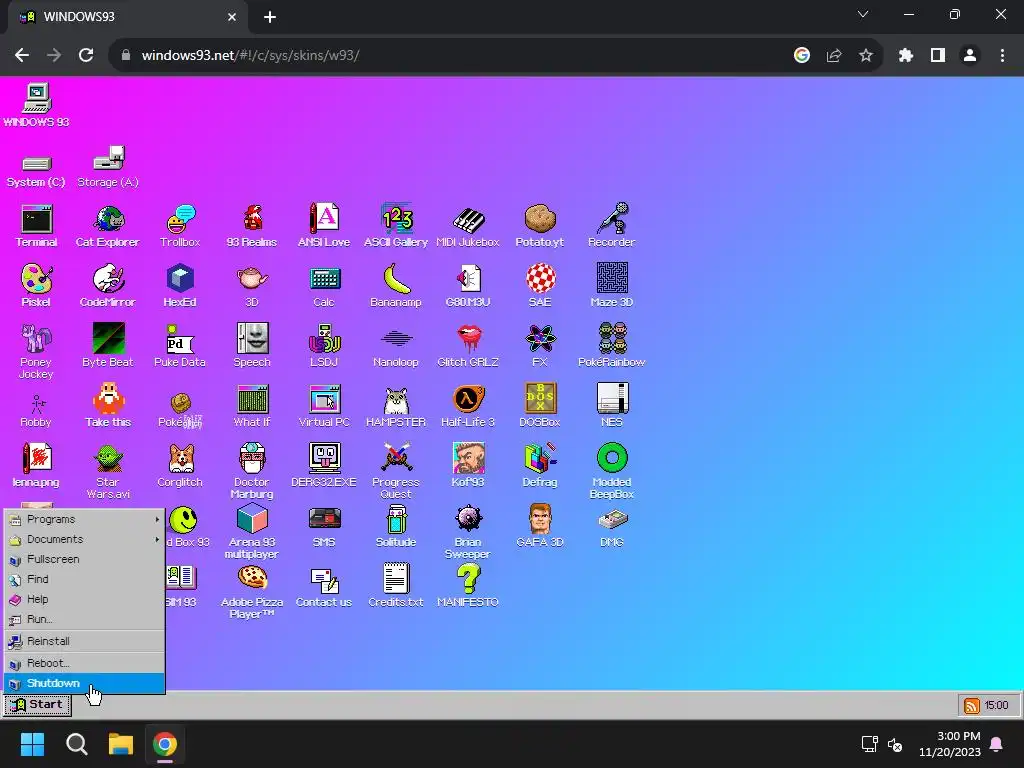The height and width of the screenshot is (768, 1024).
Task: Launch Modded BeepBox green ring icon
Action: [612, 472]
